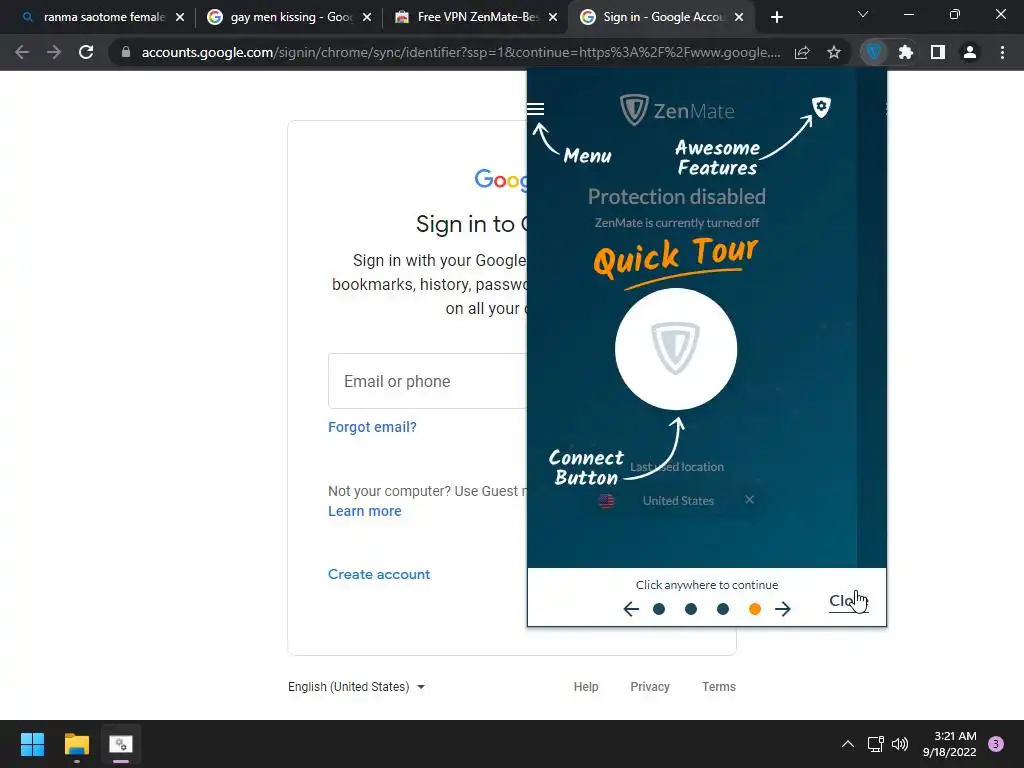Click the ZenMate connect button circle

tap(676, 349)
